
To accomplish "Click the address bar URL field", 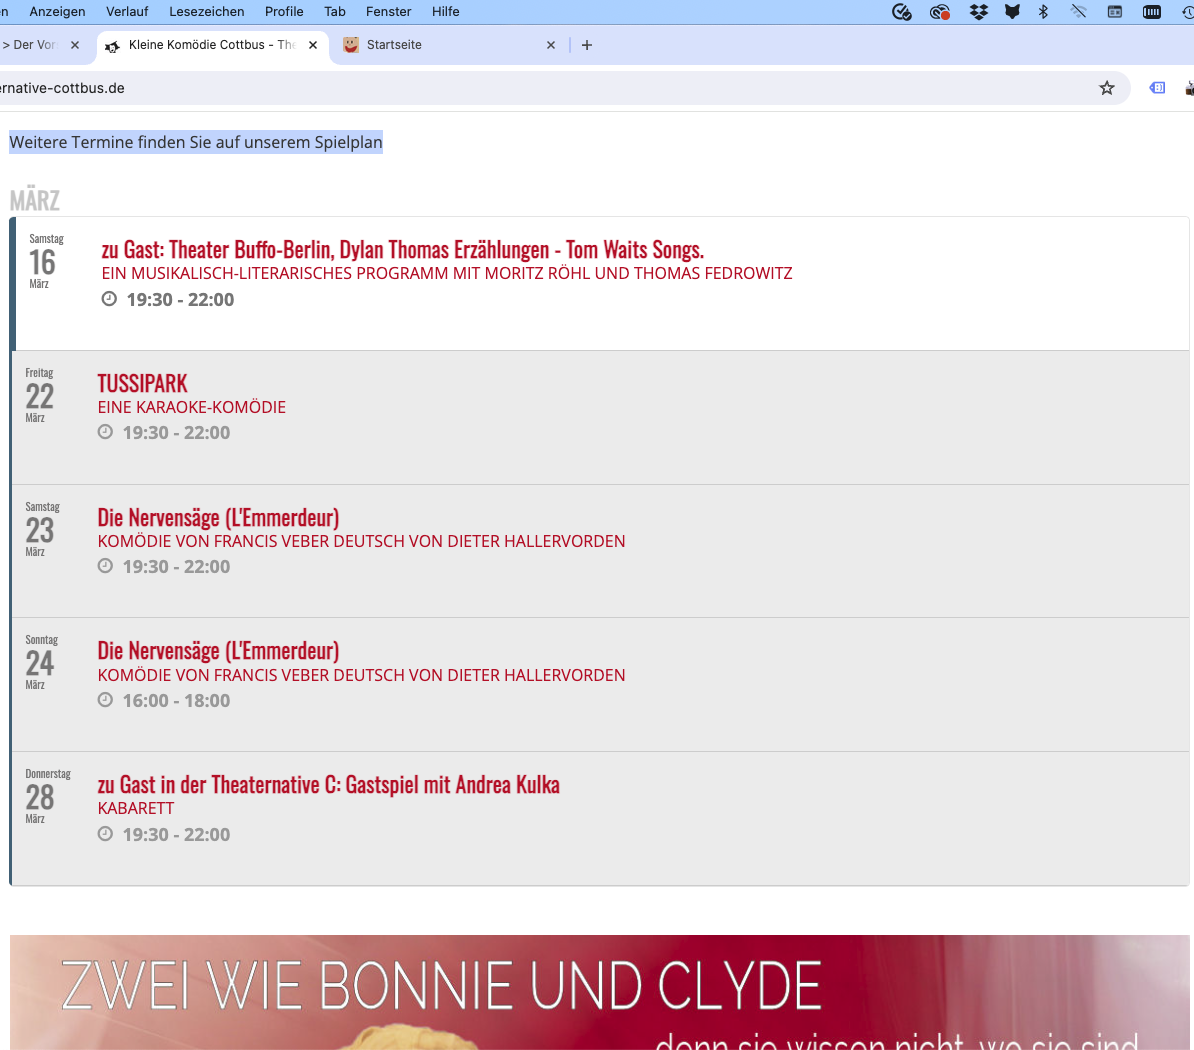I will 500,88.
